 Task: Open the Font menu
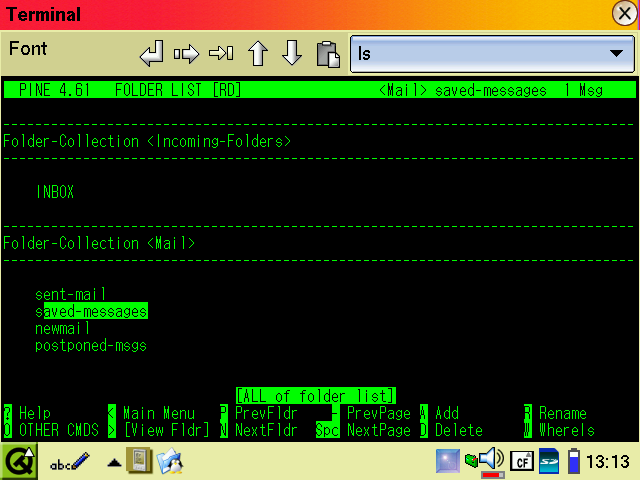28,49
